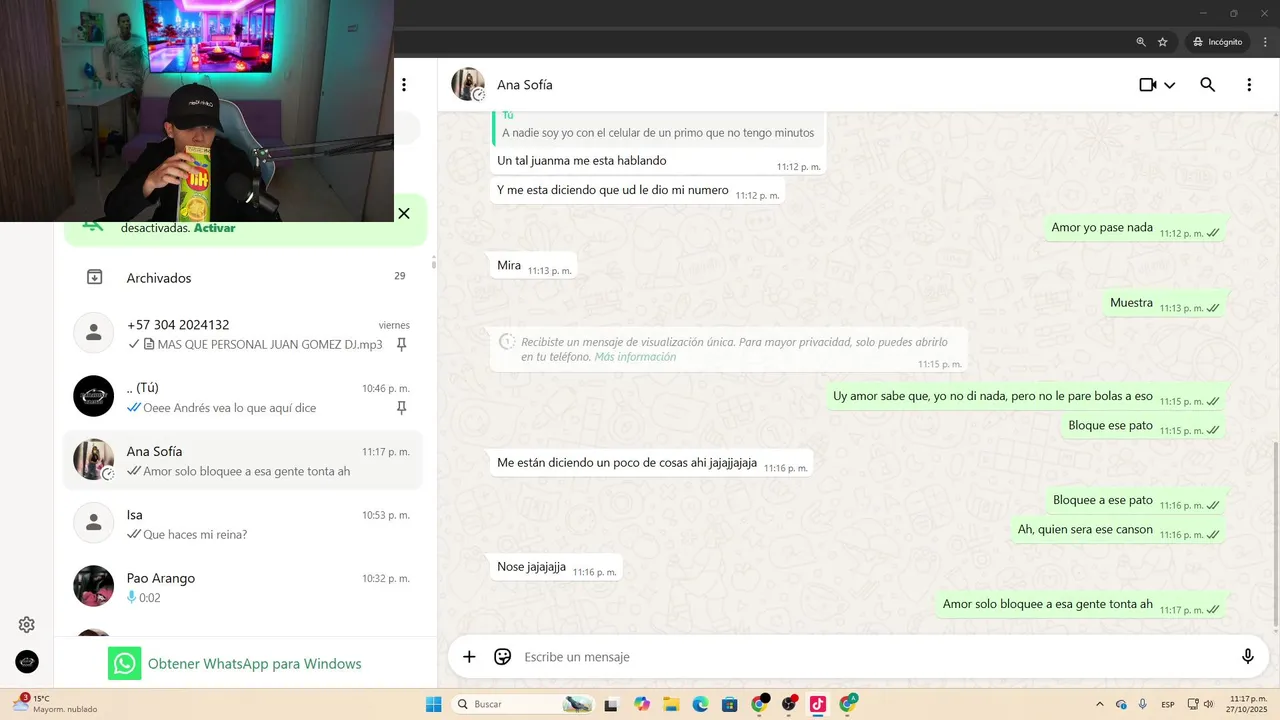The image size is (1280, 720).
Task: Open TikTok app from taskbar
Action: (818, 704)
